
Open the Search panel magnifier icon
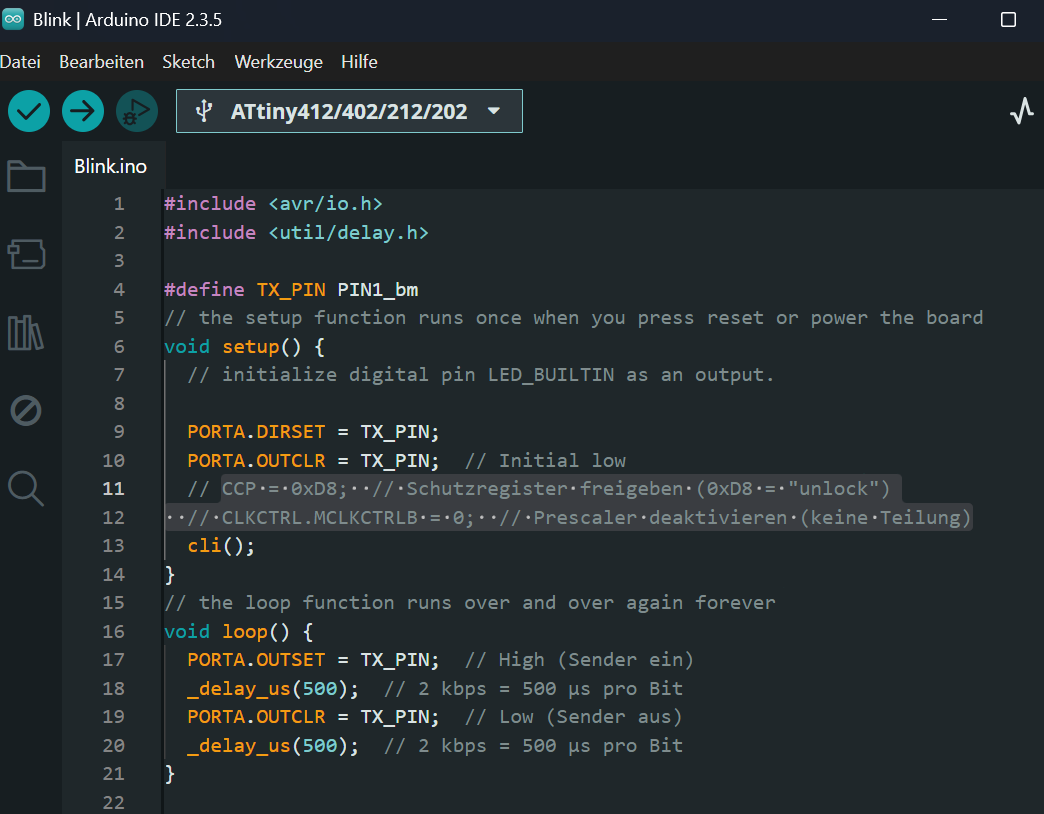click(26, 488)
